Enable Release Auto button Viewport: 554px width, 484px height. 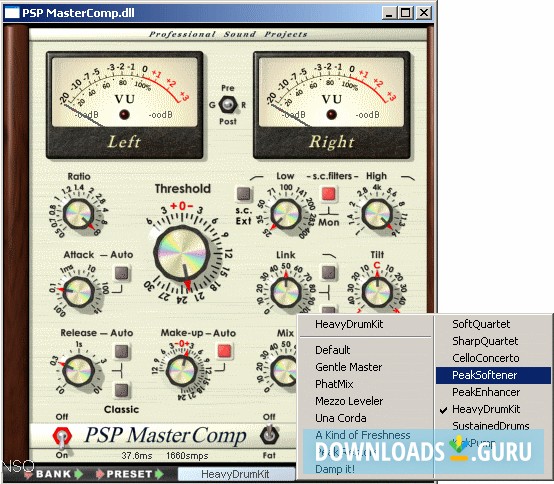click(122, 351)
